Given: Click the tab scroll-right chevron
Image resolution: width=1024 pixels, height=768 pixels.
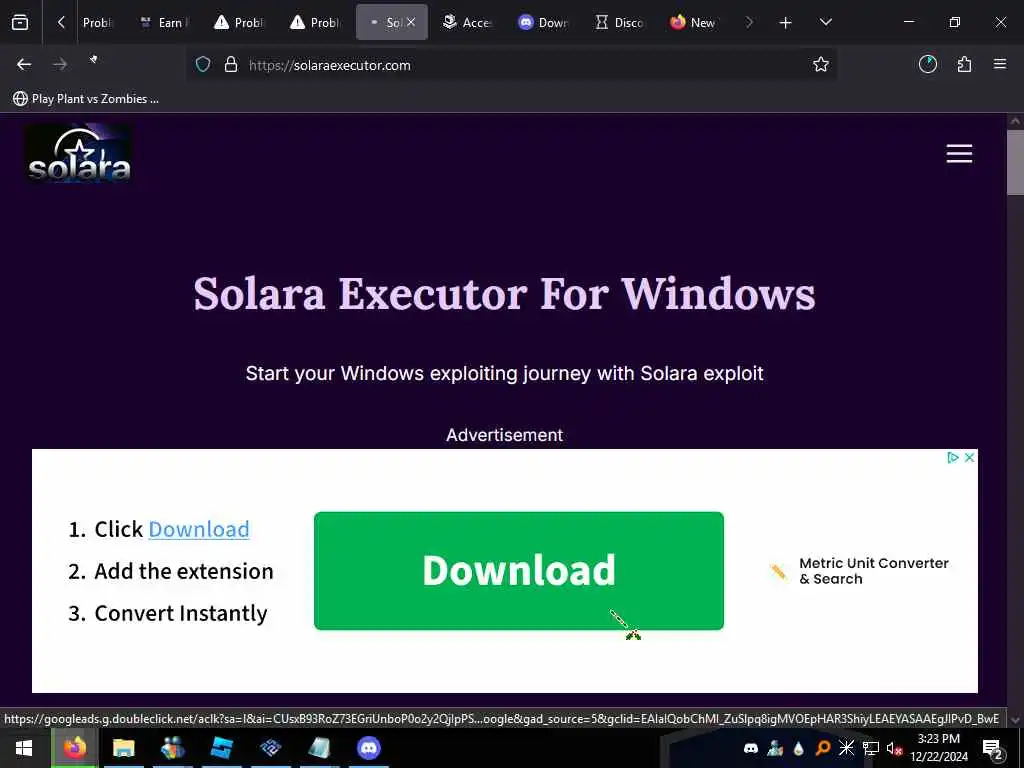Looking at the screenshot, I should click(749, 23).
